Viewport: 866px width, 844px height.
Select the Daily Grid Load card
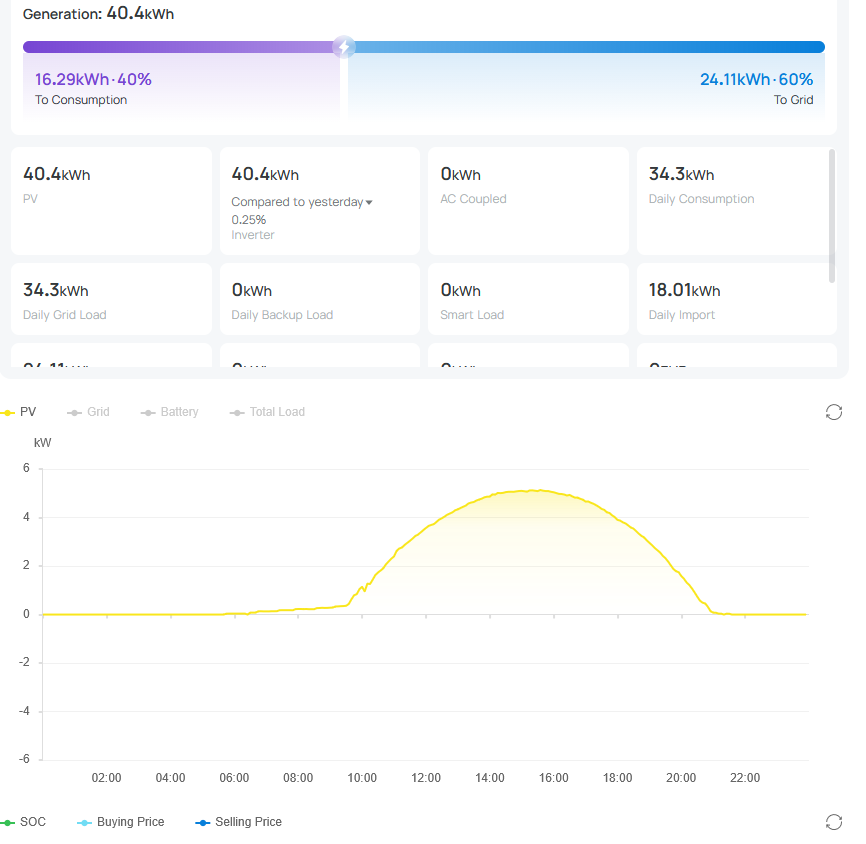[x=111, y=299]
